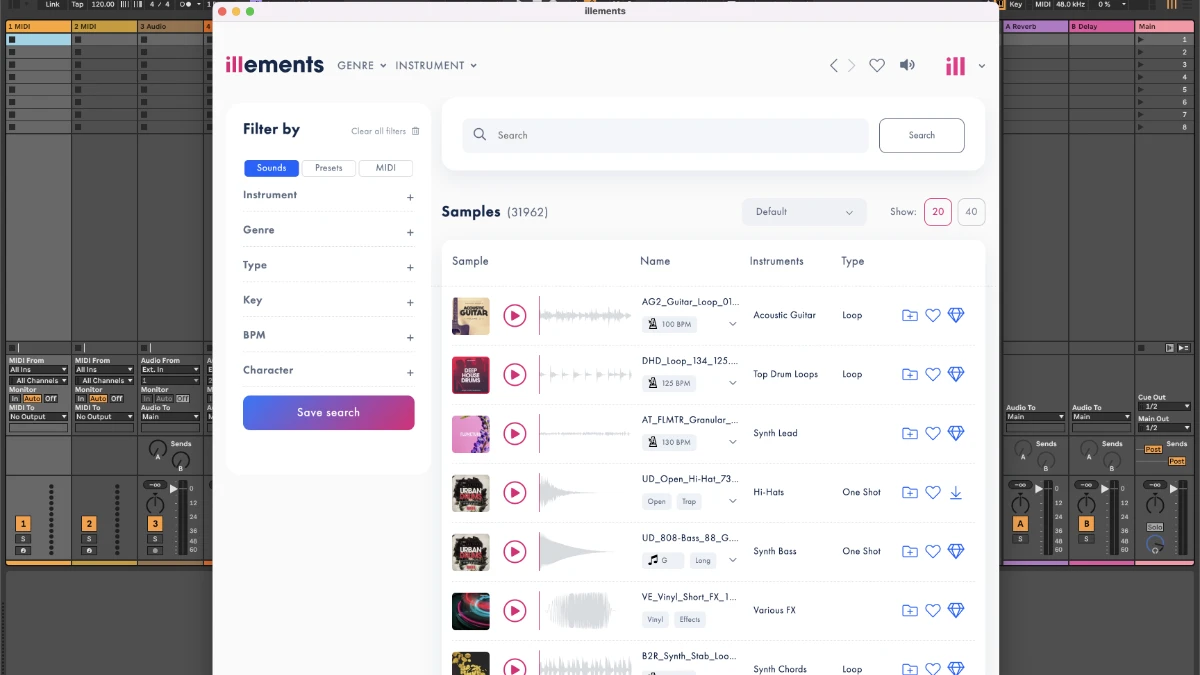1200x675 pixels.
Task: Add the Synth Bass sample to a folder
Action: click(910, 551)
